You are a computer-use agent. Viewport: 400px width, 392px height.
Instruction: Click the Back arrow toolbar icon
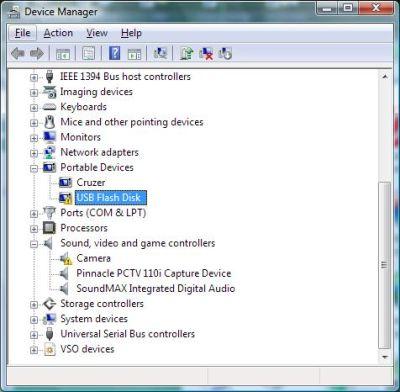pos(18,53)
